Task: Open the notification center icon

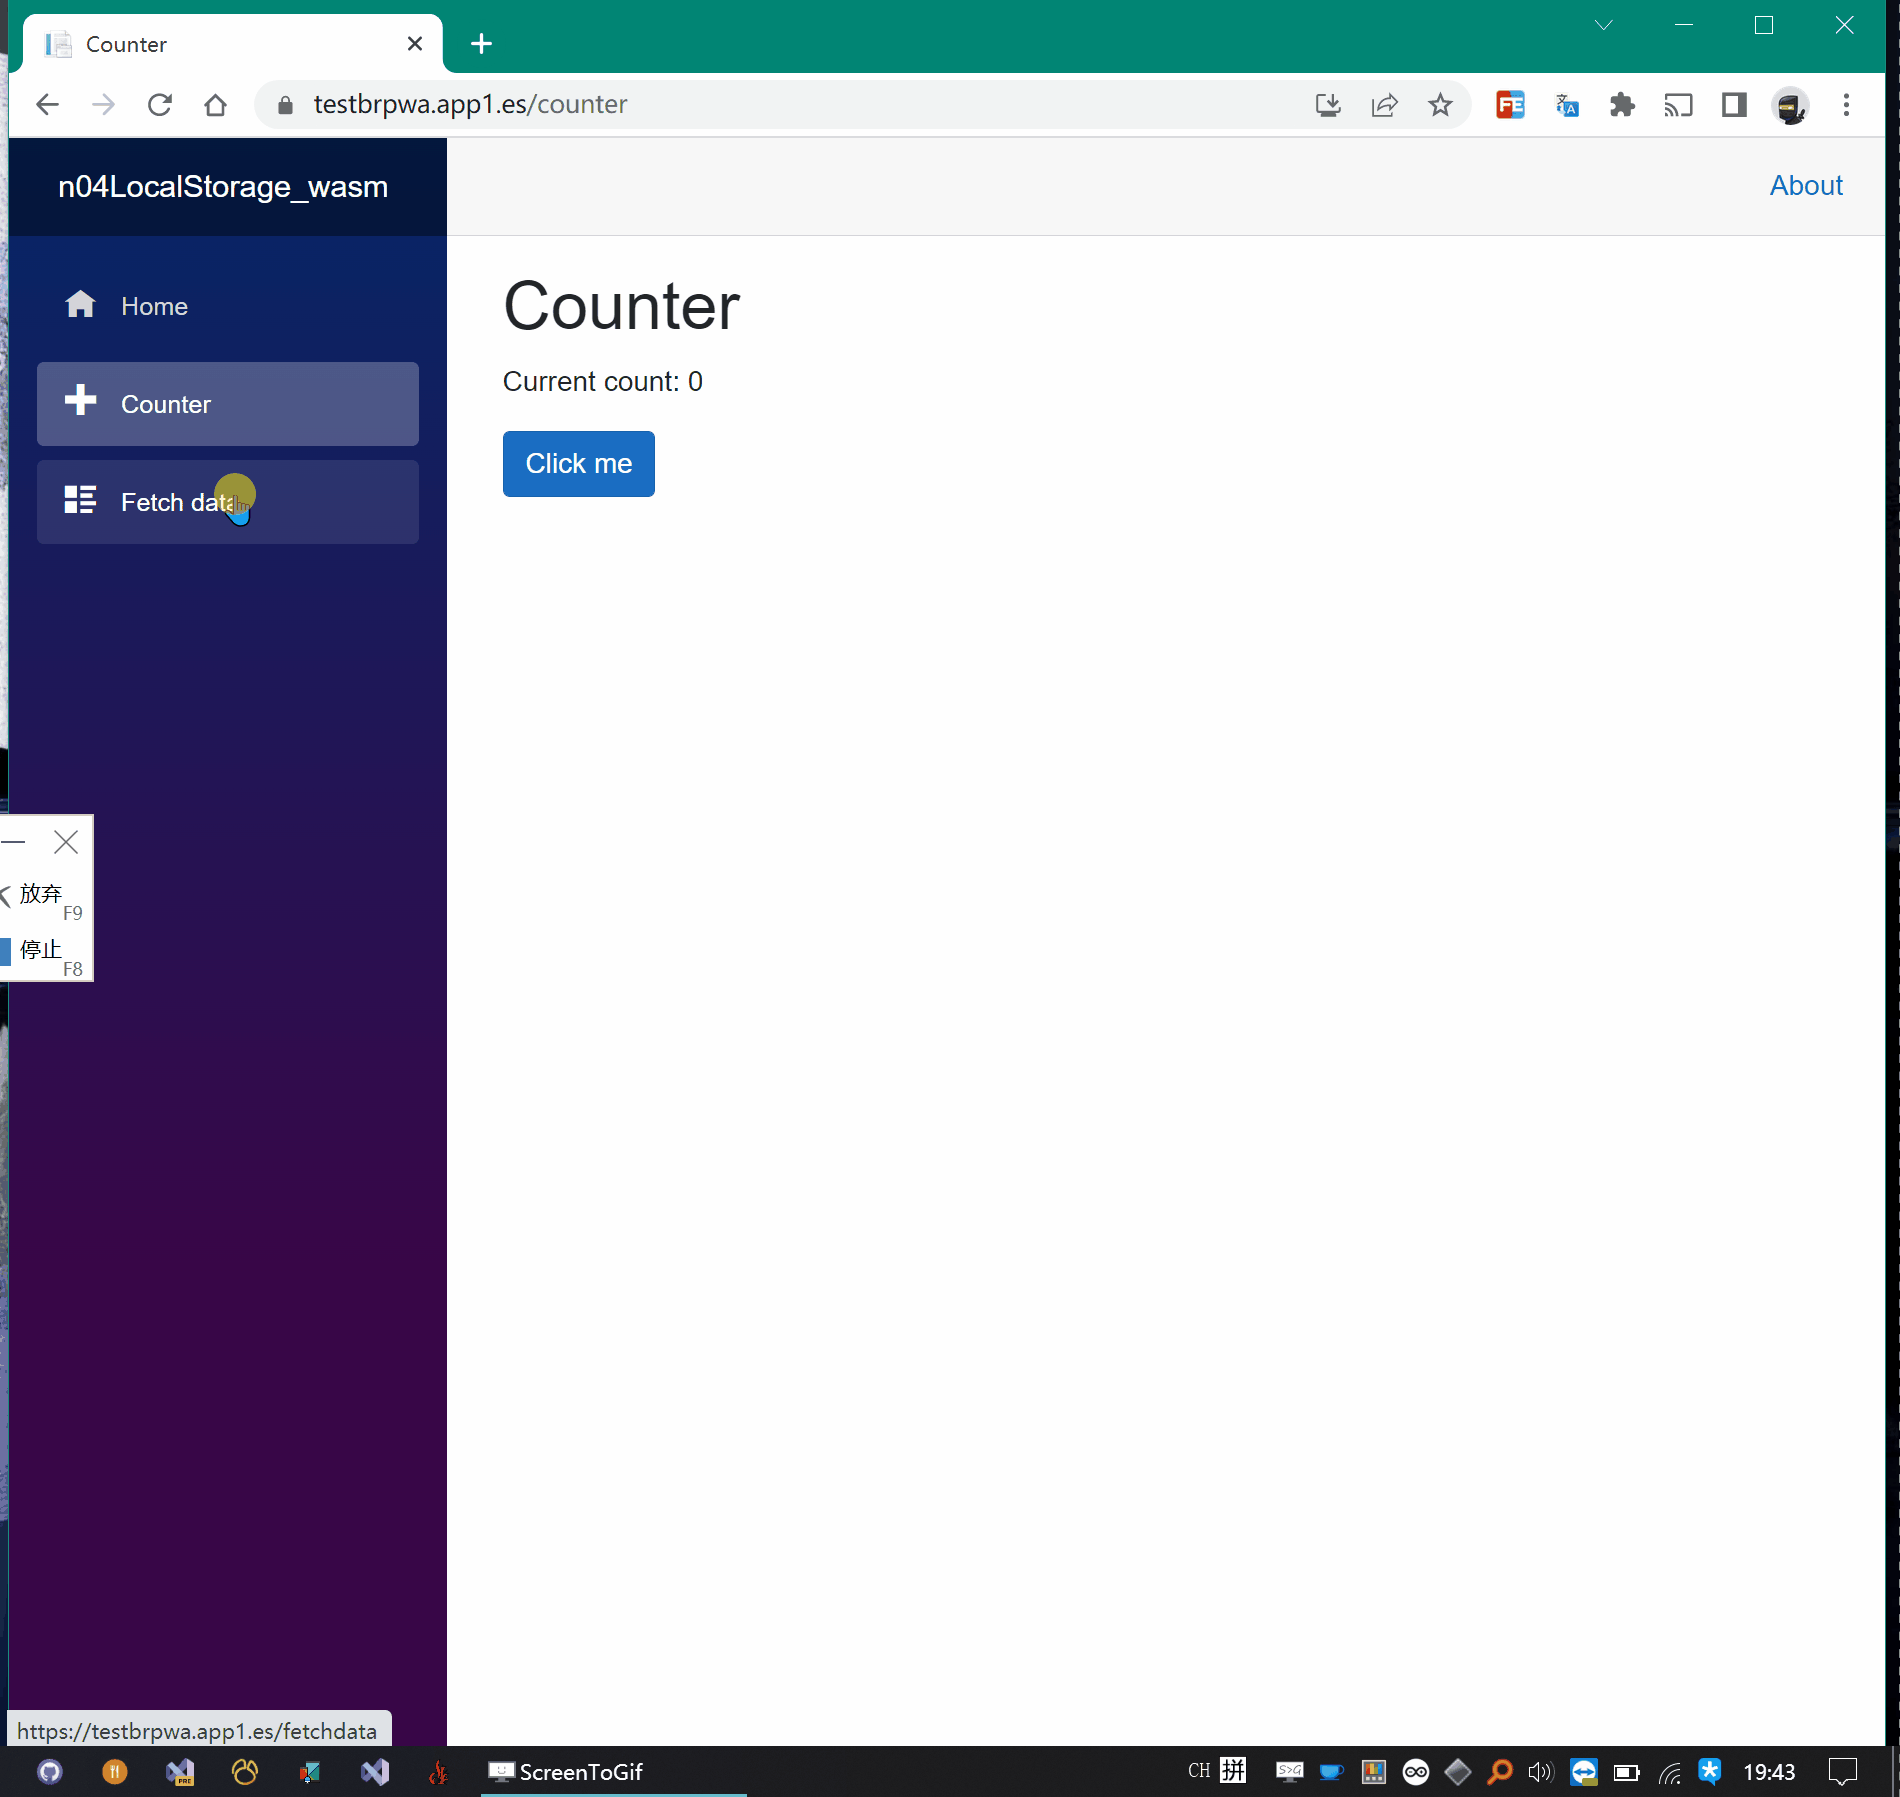Action: click(1842, 1772)
